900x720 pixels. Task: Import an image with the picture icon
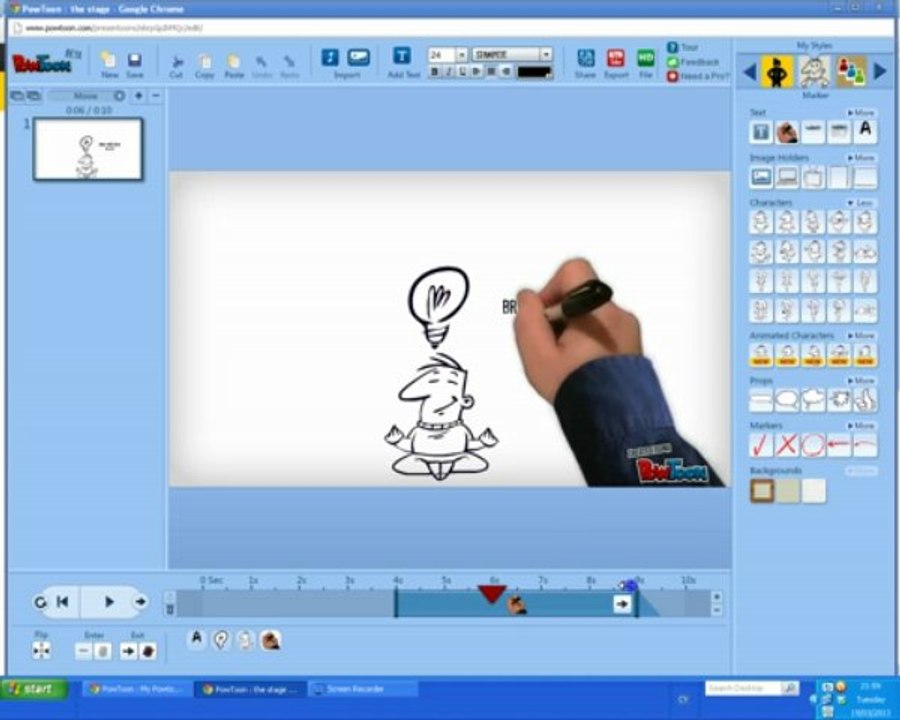pyautogui.click(x=359, y=57)
